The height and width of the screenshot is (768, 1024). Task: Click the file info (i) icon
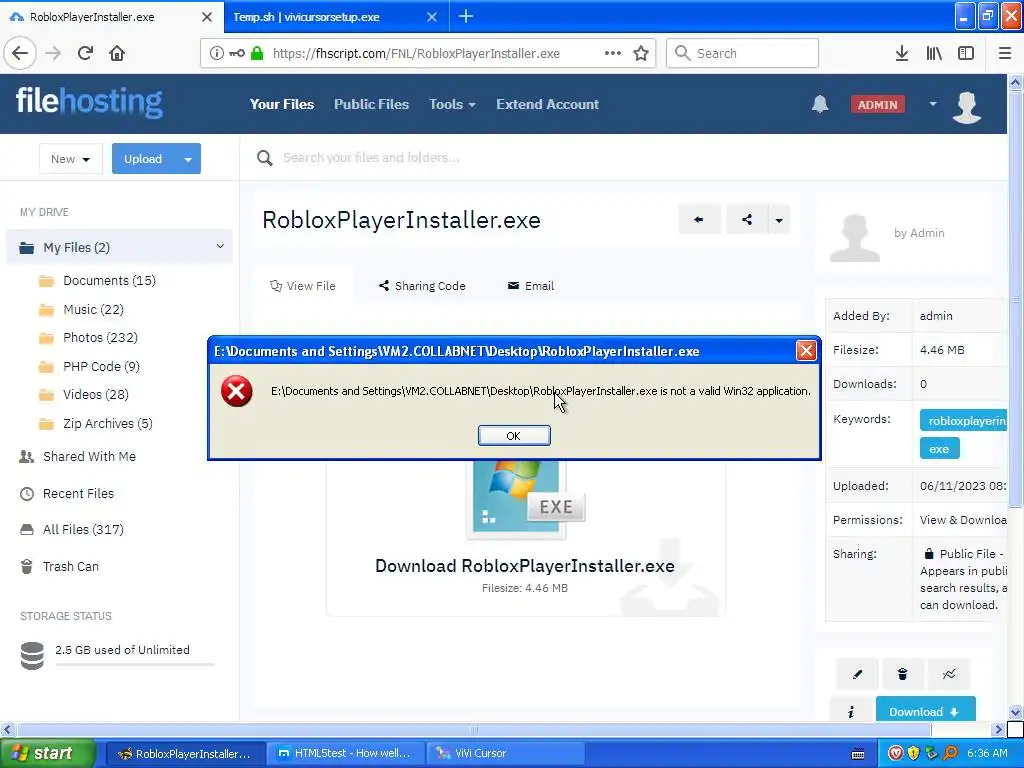click(x=851, y=711)
